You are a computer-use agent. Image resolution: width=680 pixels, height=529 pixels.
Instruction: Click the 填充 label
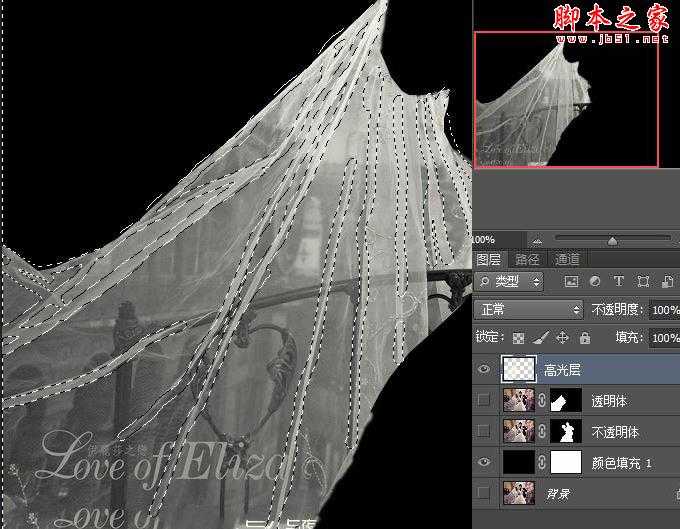[x=628, y=337]
